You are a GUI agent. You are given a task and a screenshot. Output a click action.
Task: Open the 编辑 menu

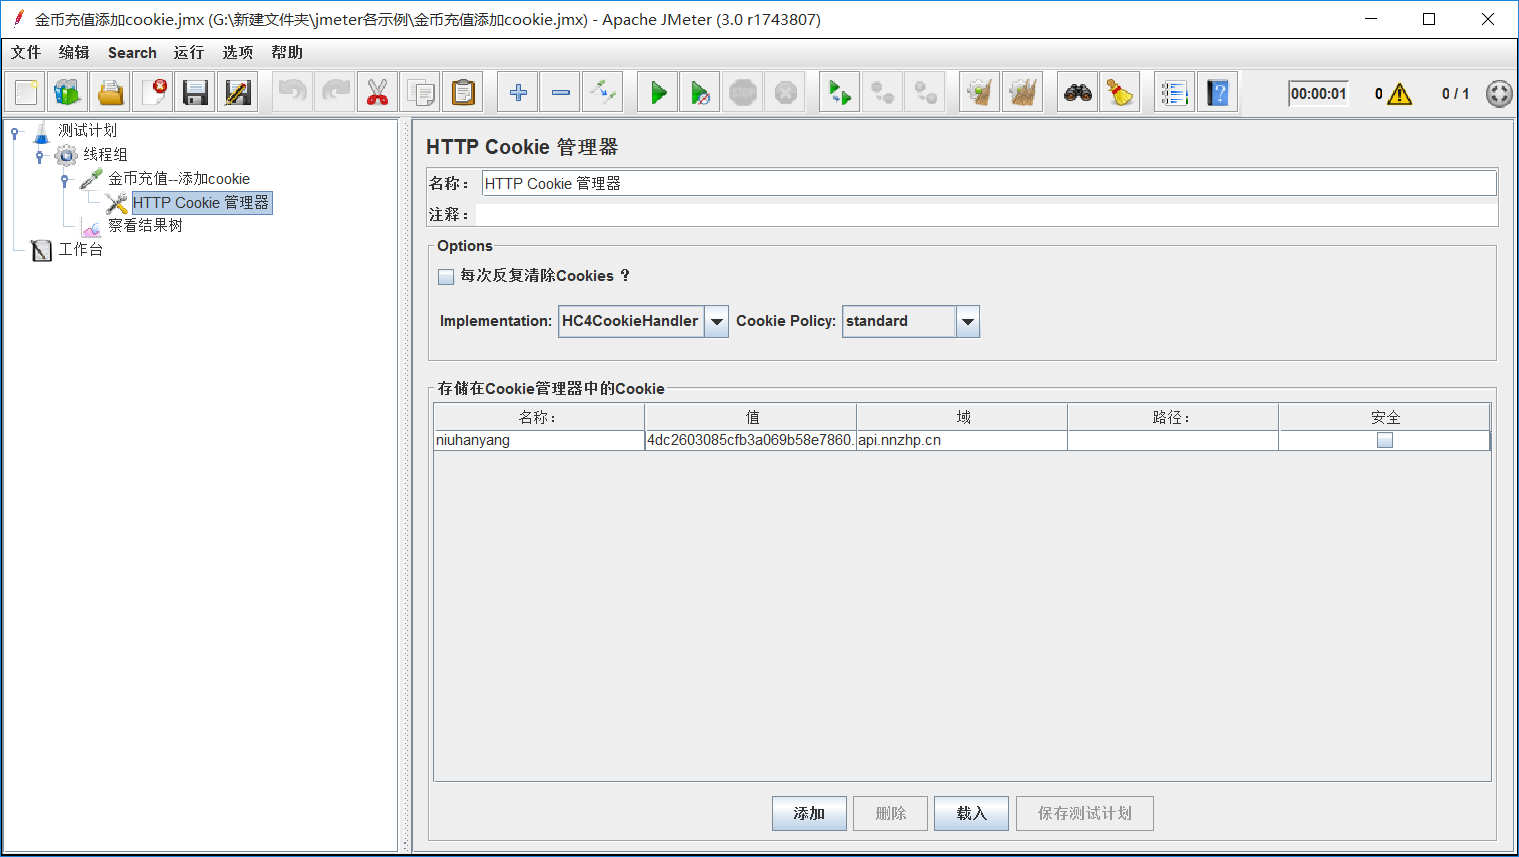tap(74, 52)
